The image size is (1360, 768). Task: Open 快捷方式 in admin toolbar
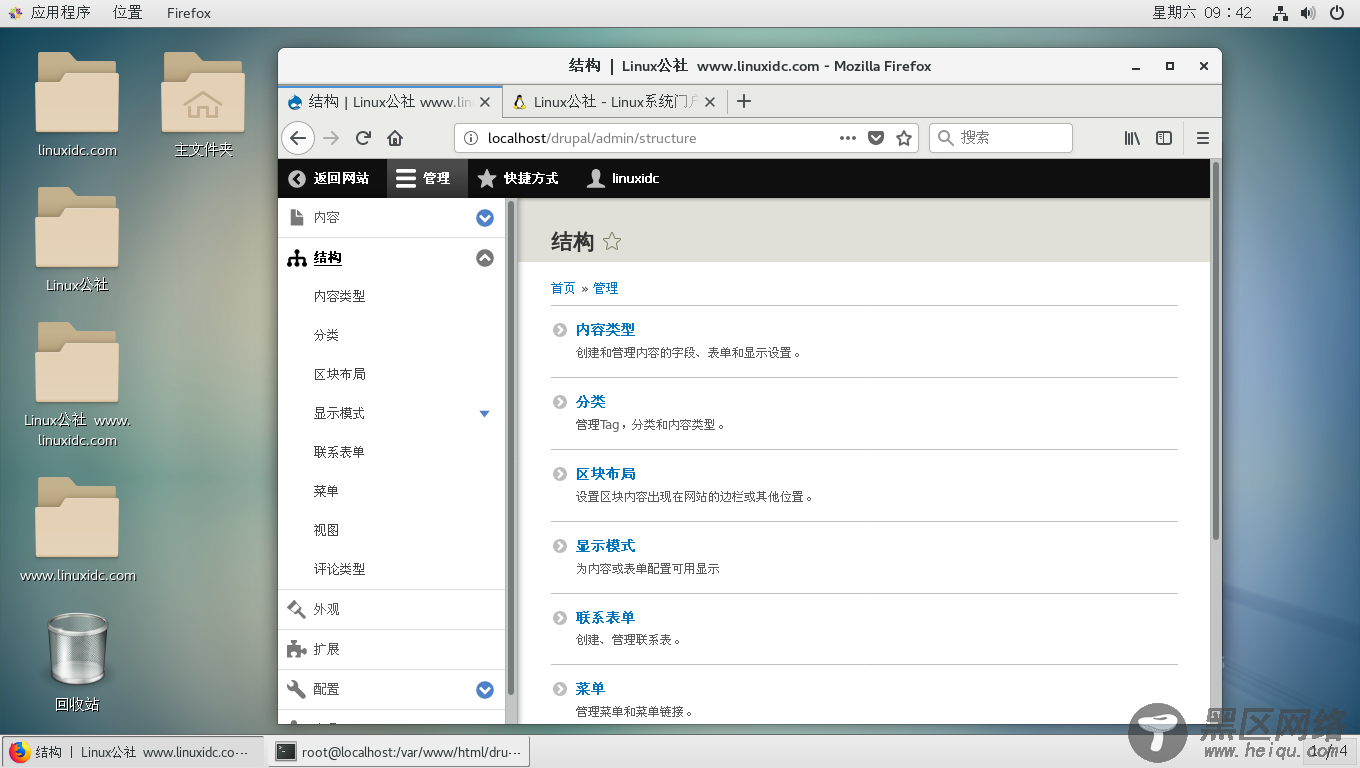tap(518, 178)
